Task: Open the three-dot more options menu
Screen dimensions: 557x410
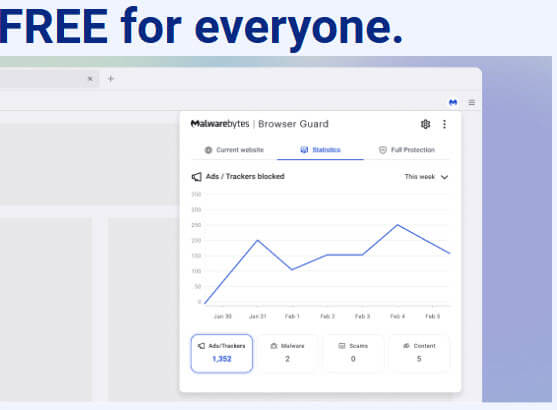Action: 444,124
